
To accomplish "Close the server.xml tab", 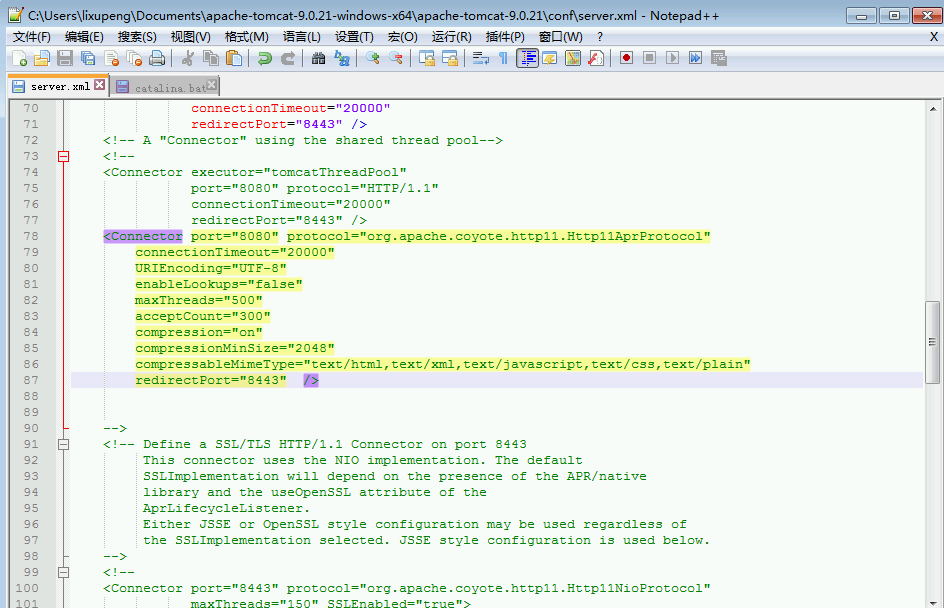I will (99, 85).
